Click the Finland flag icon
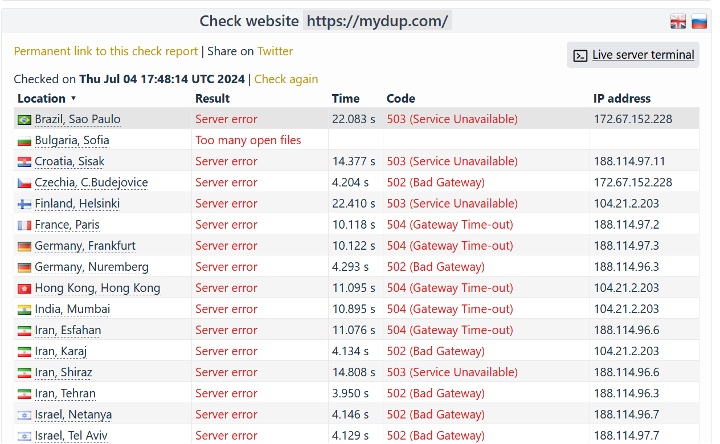The width and height of the screenshot is (720, 444). (24, 204)
